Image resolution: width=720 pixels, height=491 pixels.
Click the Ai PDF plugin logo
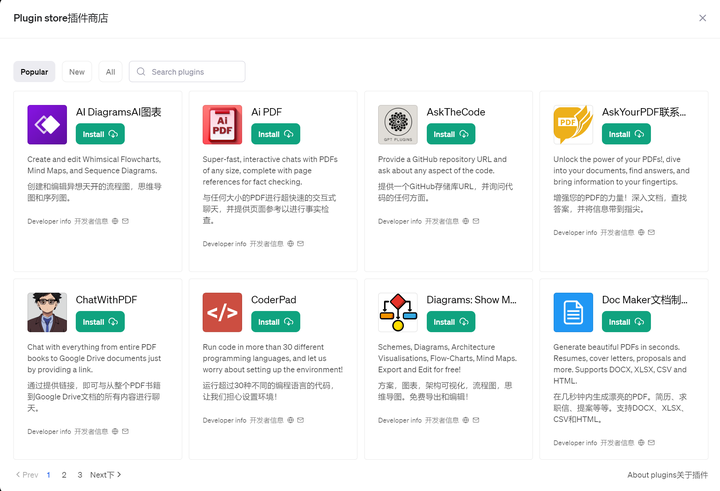(222, 125)
